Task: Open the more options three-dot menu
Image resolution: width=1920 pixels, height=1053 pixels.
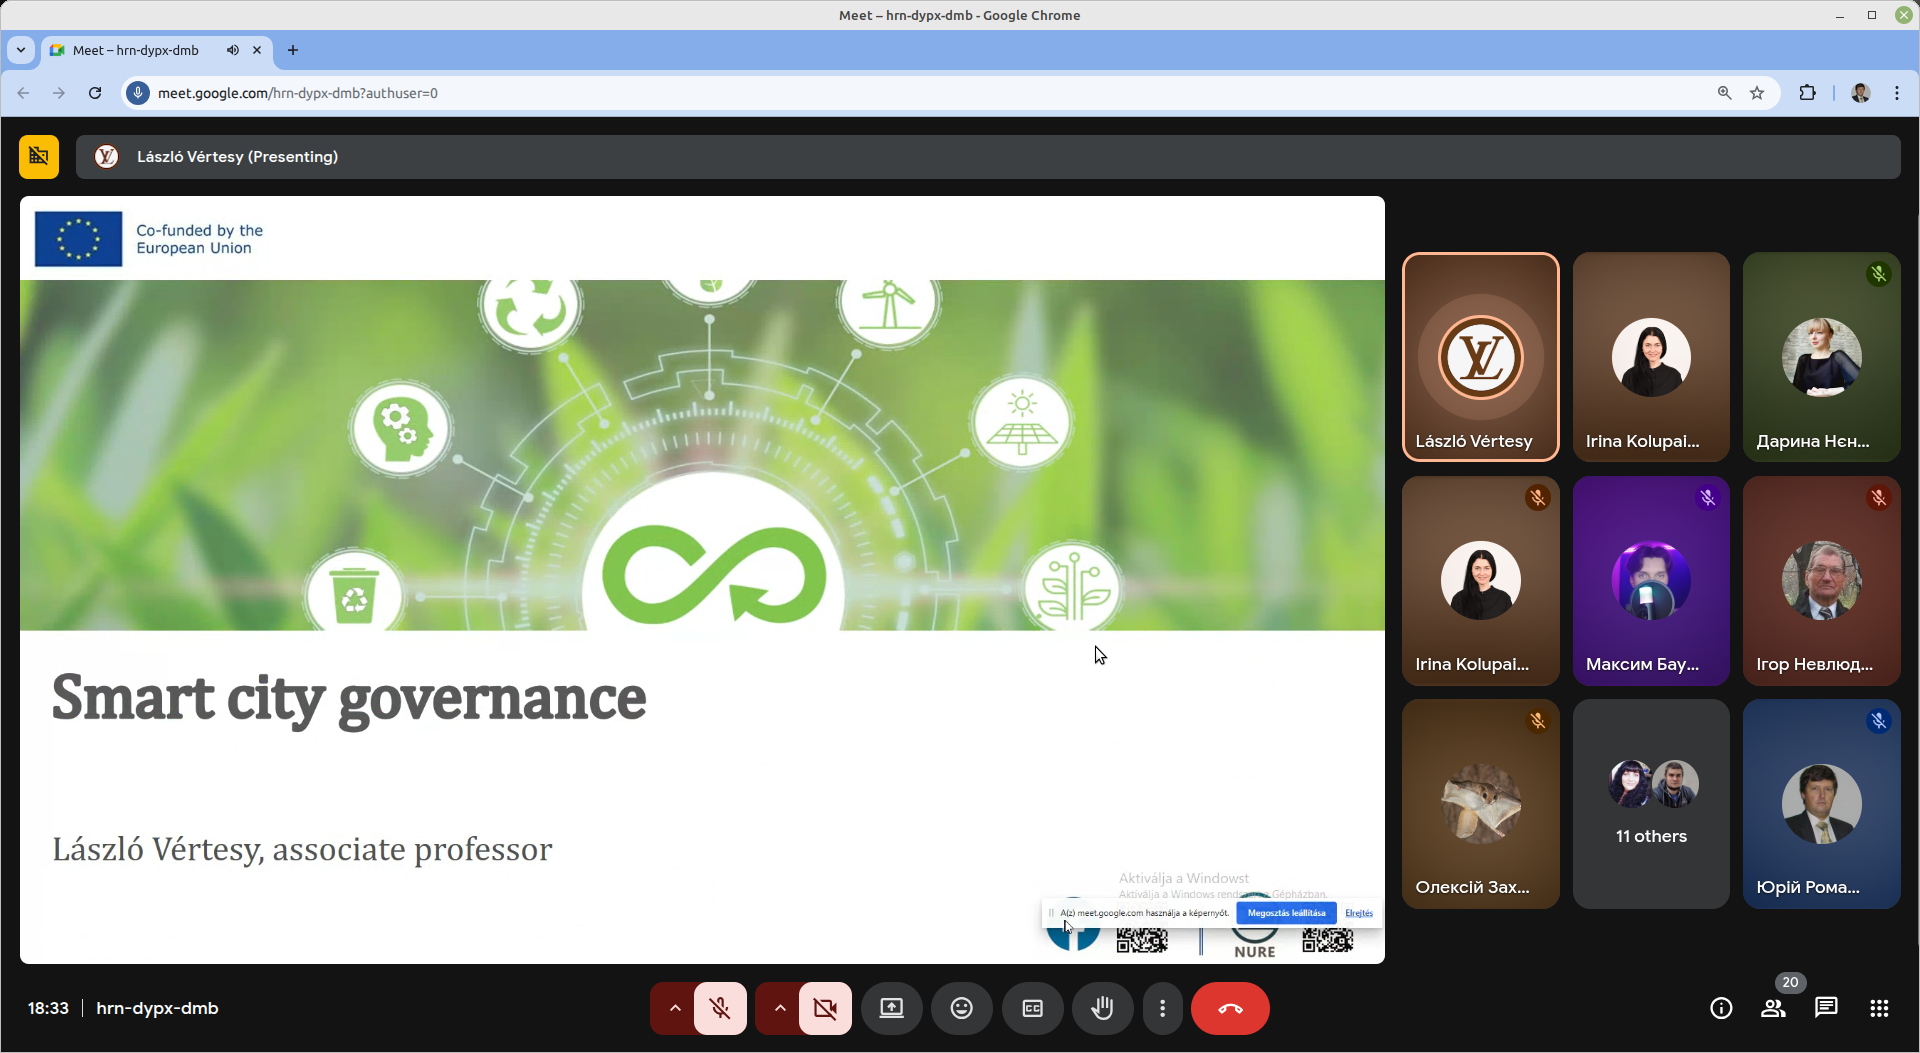Action: pyautogui.click(x=1162, y=1008)
